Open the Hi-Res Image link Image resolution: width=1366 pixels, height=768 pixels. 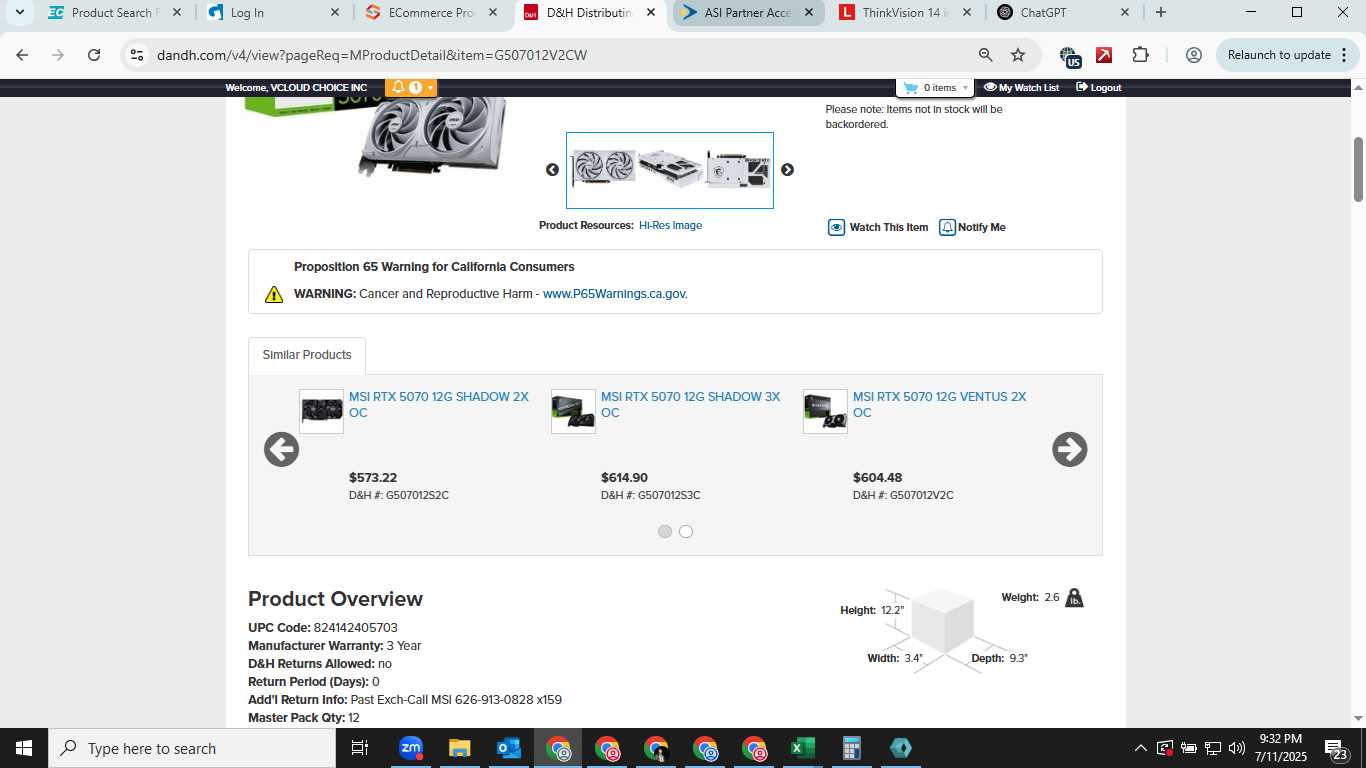(x=670, y=226)
